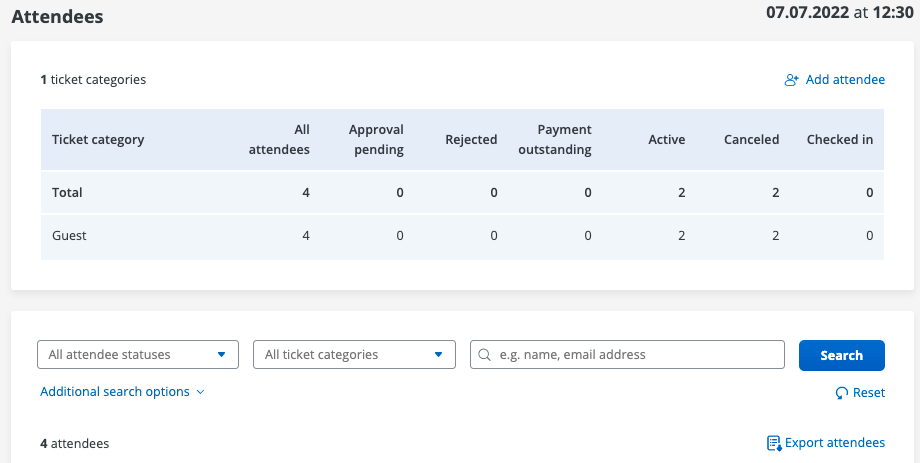The width and height of the screenshot is (920, 463).
Task: Select the Total row label
Action: [67, 192]
